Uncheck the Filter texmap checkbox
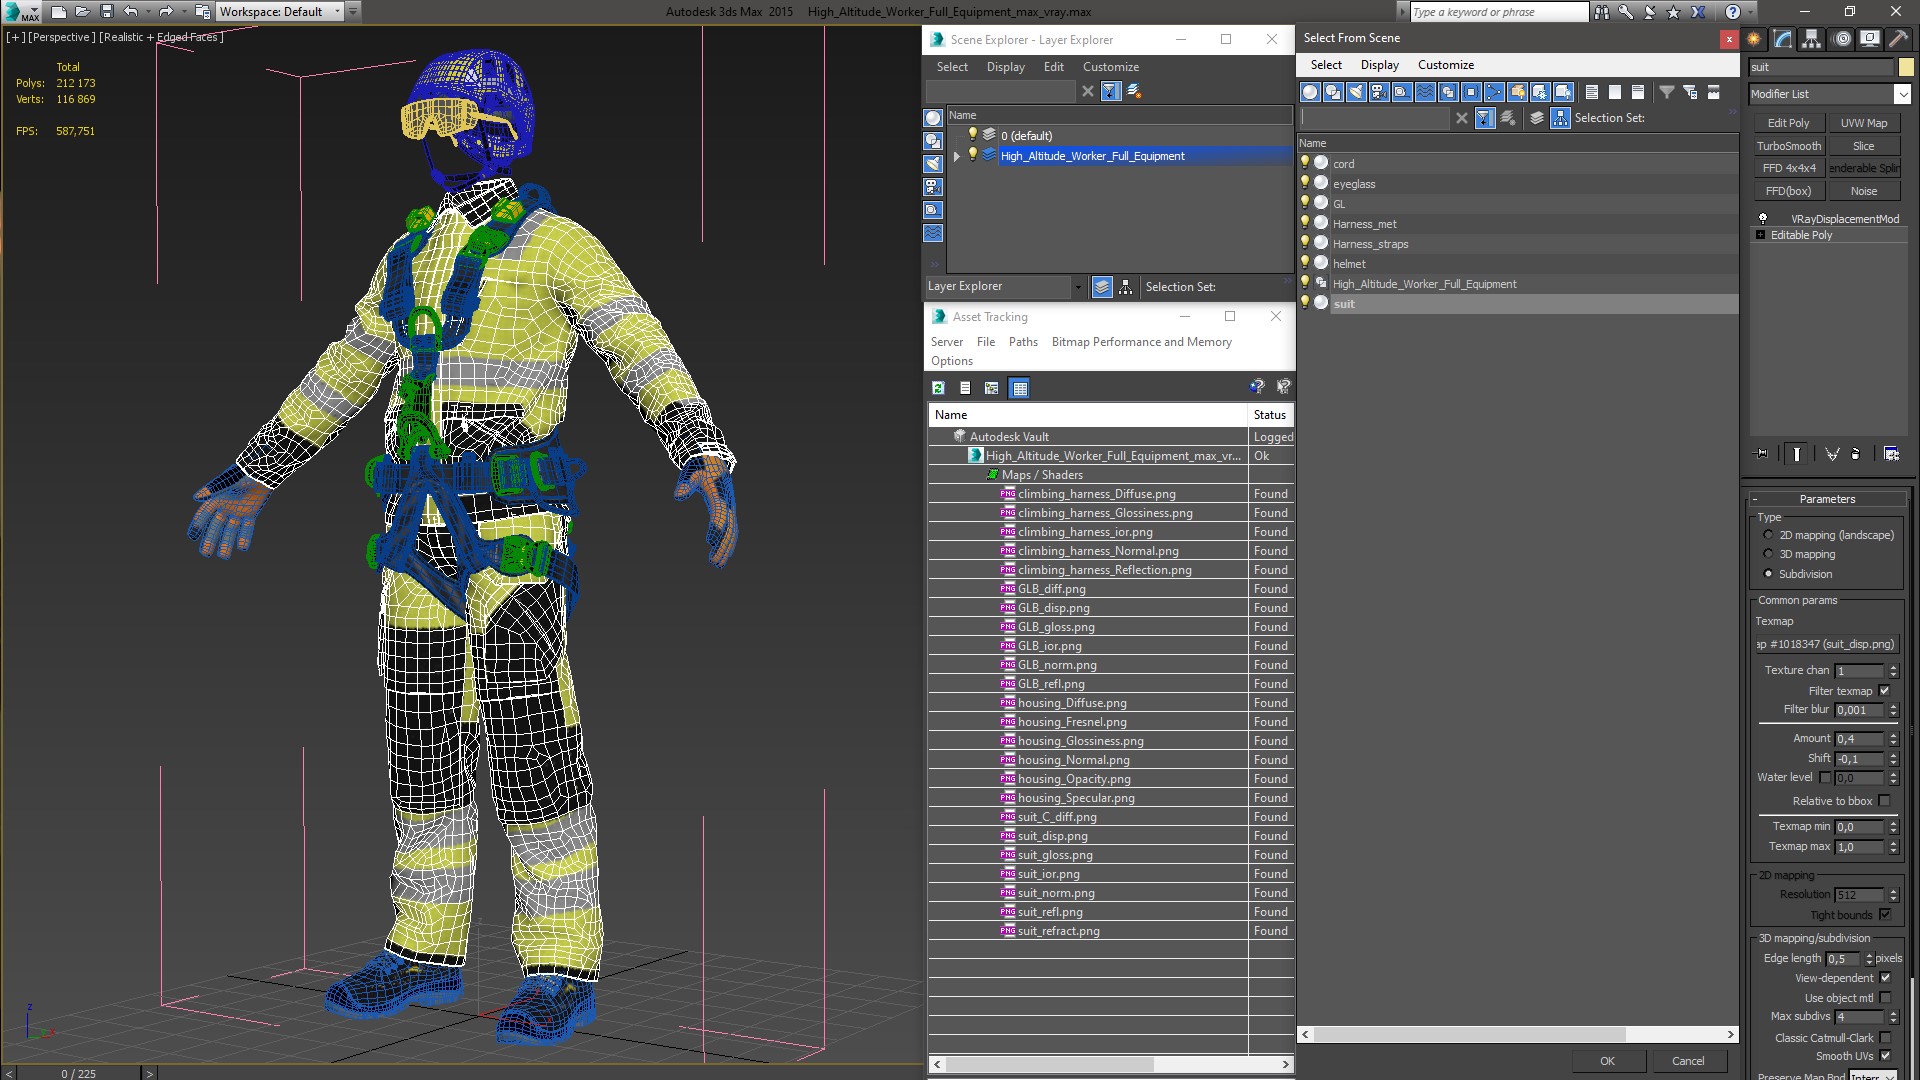The height and width of the screenshot is (1080, 1920). tap(1884, 691)
